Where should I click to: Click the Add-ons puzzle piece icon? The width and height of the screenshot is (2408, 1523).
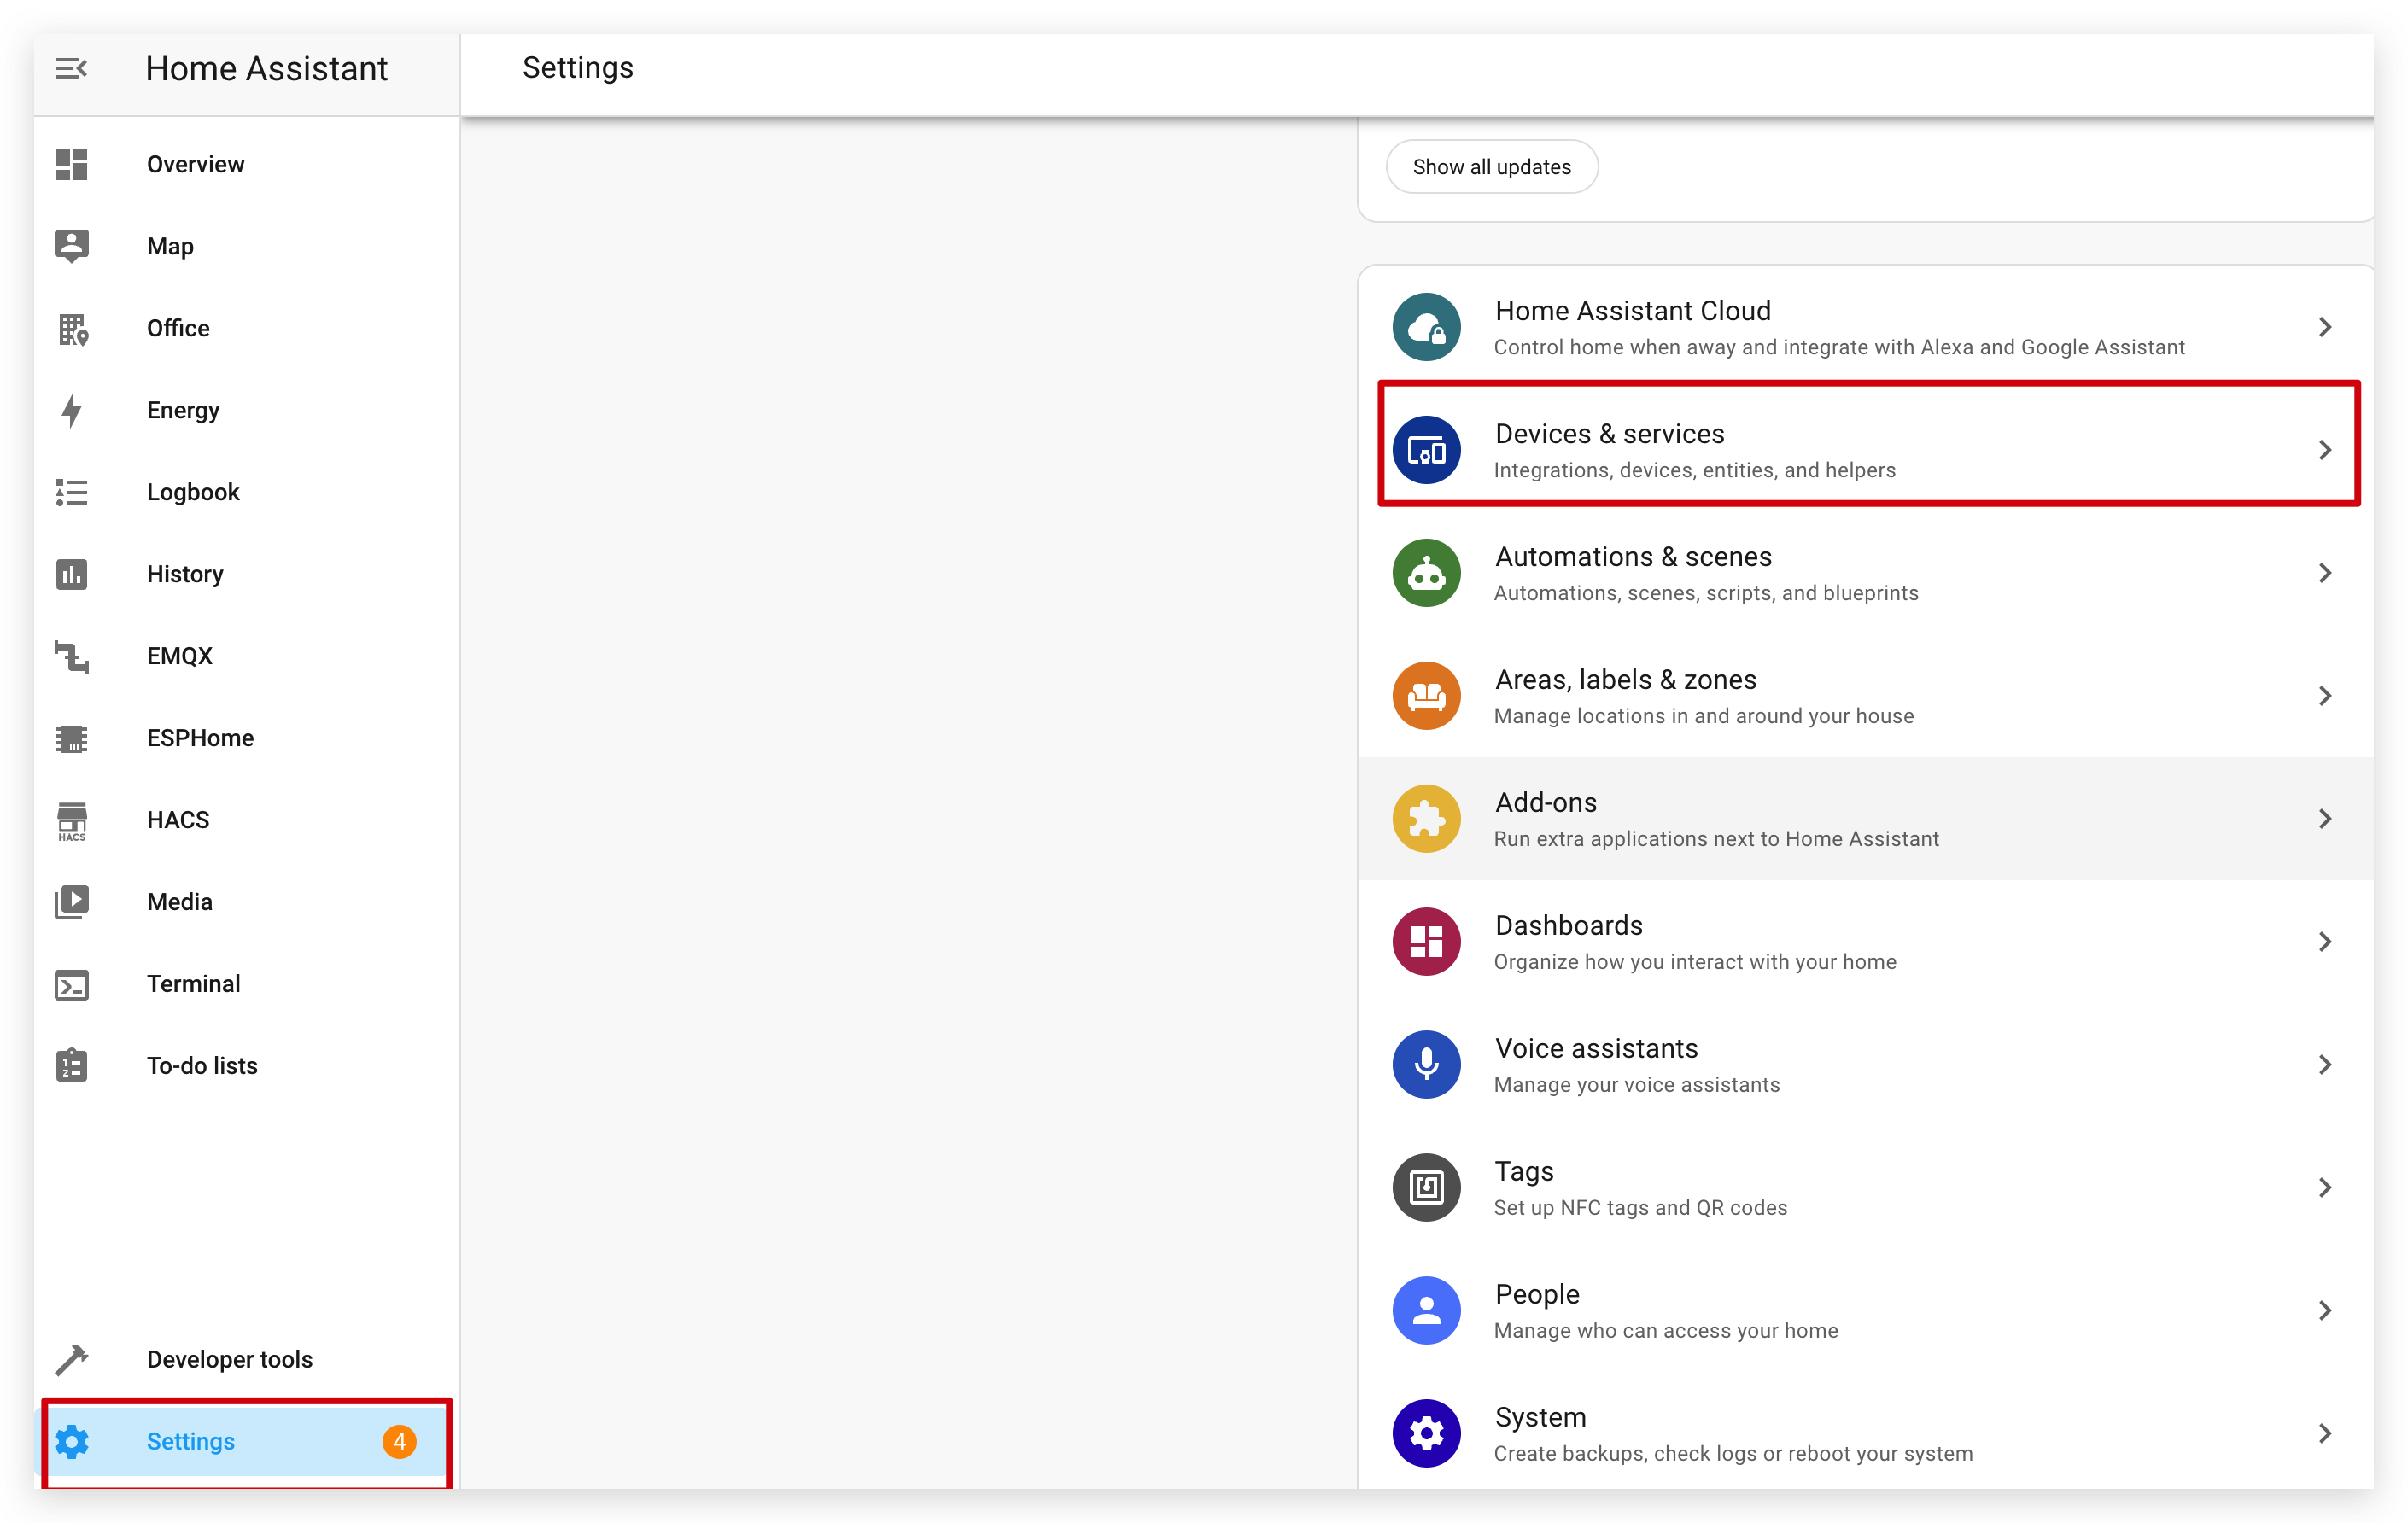(1426, 819)
